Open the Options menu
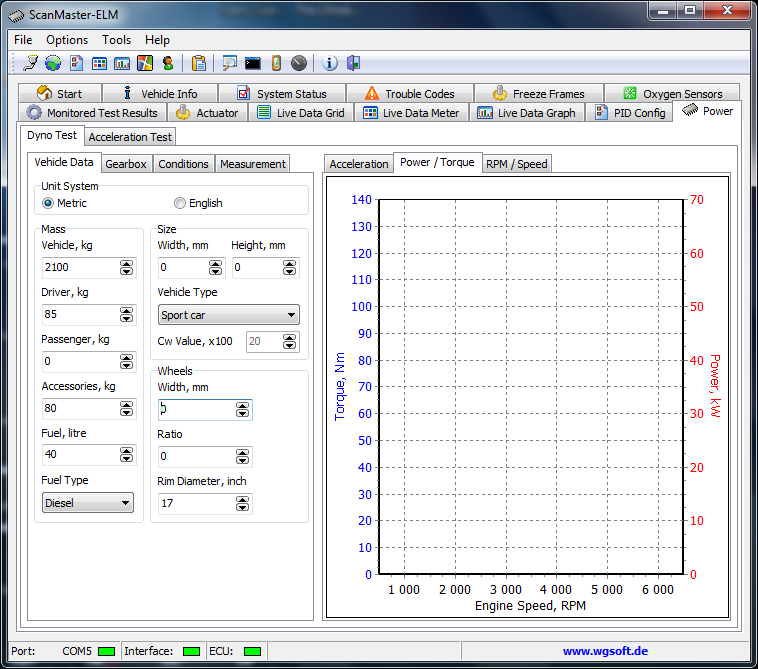This screenshot has height=669, width=758. 67,40
